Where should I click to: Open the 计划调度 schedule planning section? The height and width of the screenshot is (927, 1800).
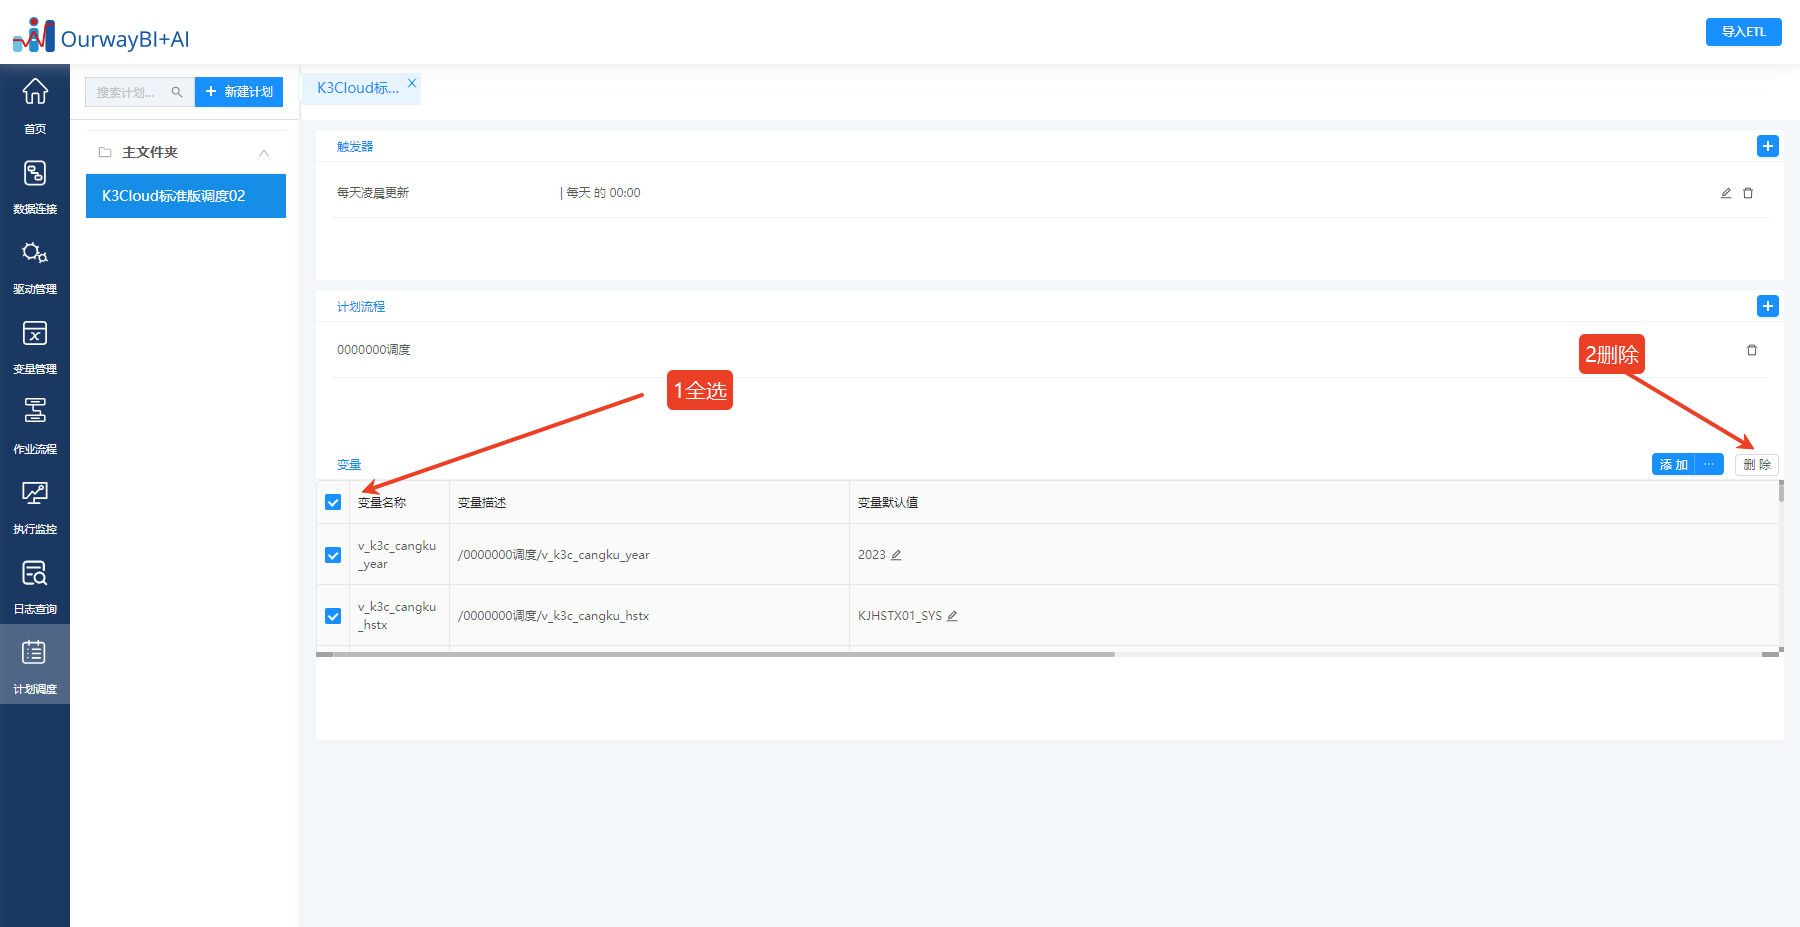click(35, 665)
